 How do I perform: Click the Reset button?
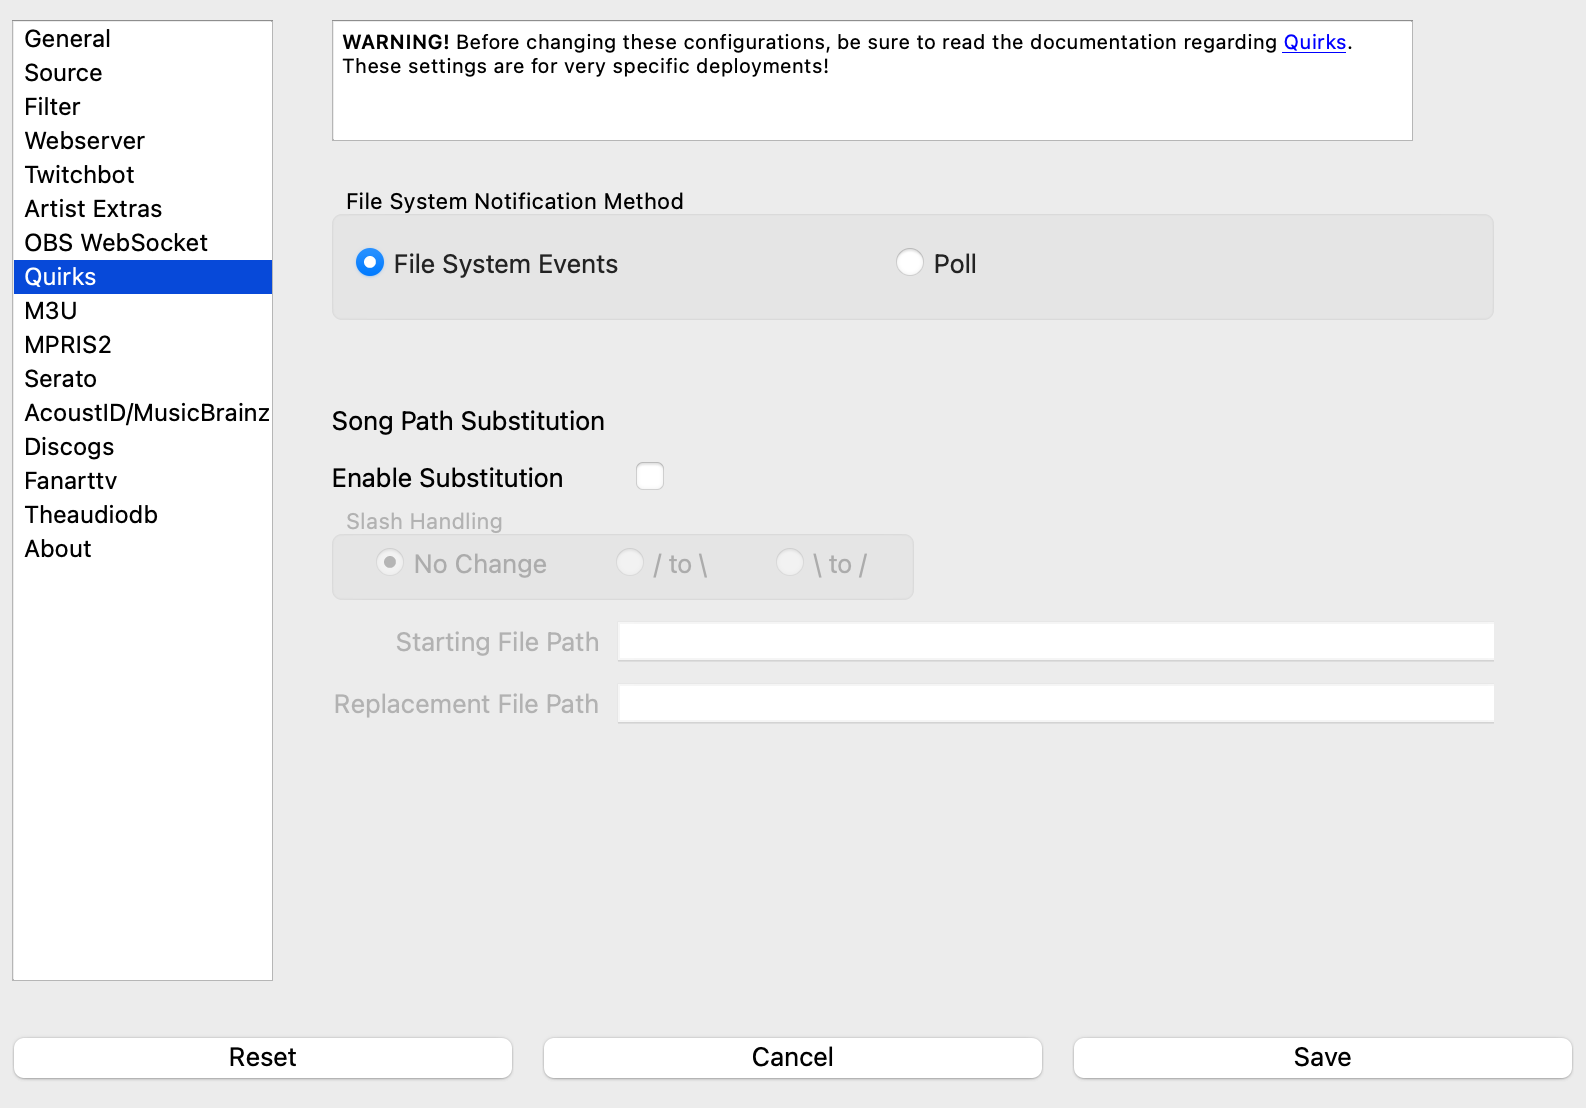(x=262, y=1057)
